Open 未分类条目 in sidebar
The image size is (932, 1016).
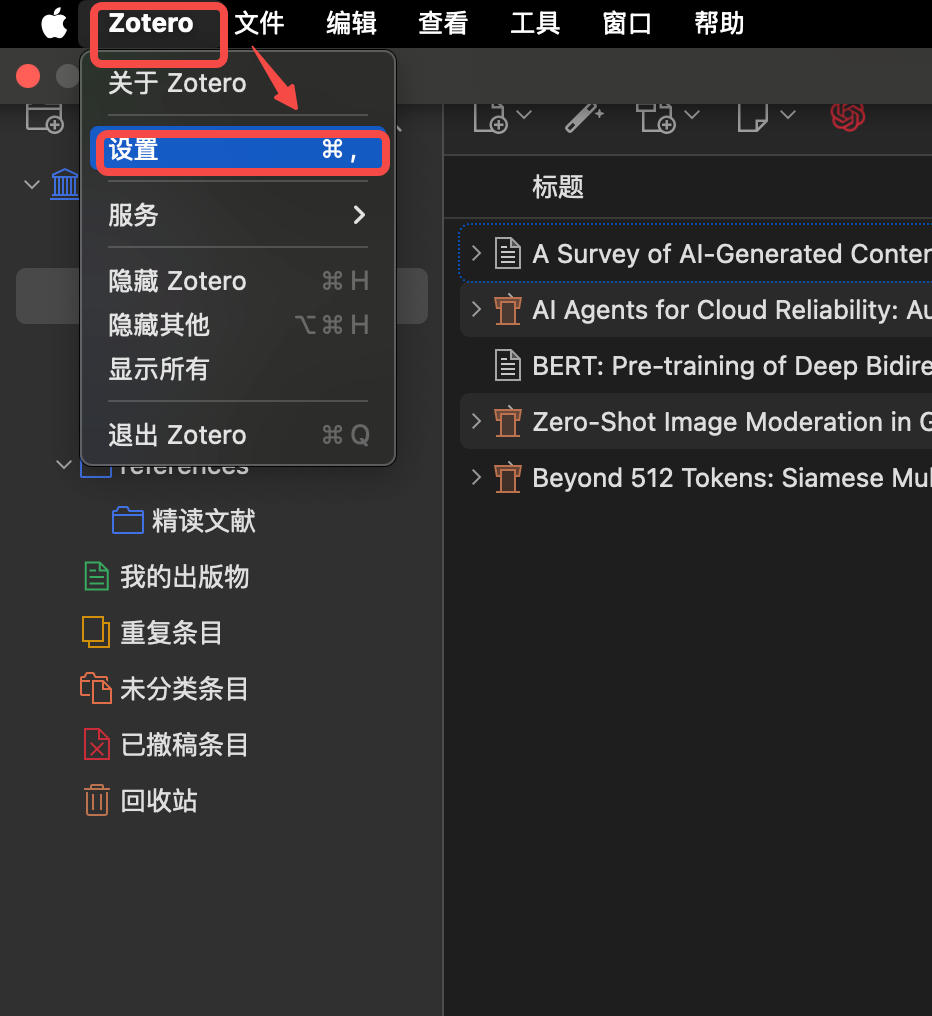[x=185, y=689]
